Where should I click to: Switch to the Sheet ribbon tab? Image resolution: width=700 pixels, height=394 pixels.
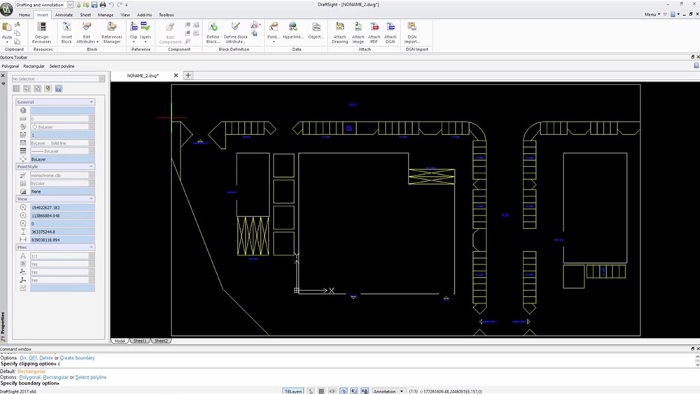(x=85, y=15)
